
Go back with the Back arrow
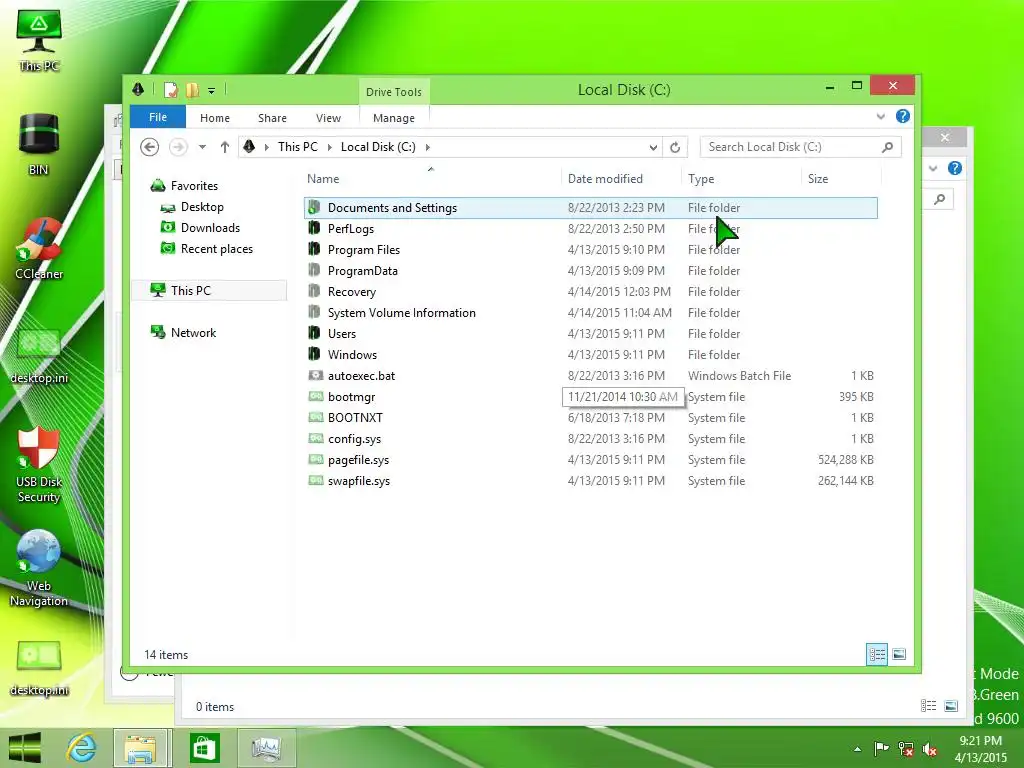point(150,147)
